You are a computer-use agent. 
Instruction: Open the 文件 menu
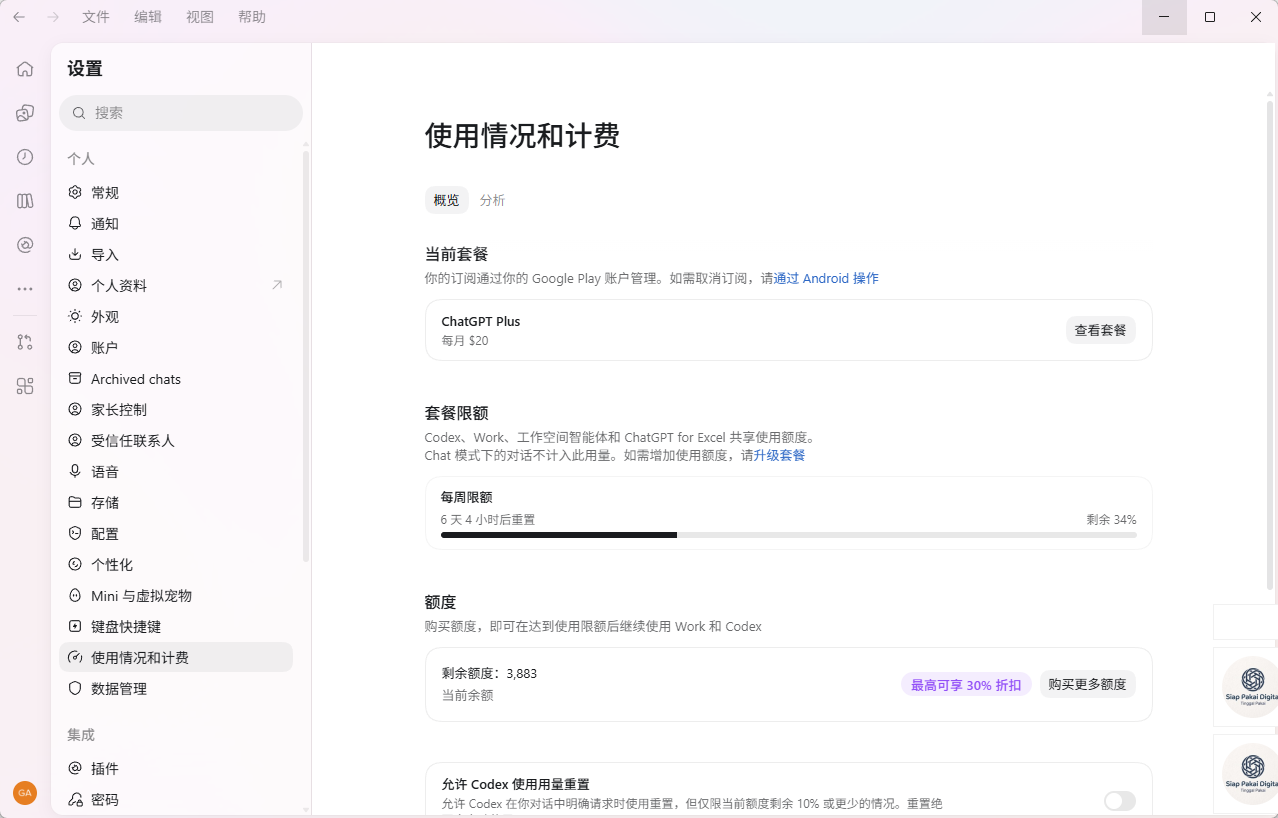(96, 17)
